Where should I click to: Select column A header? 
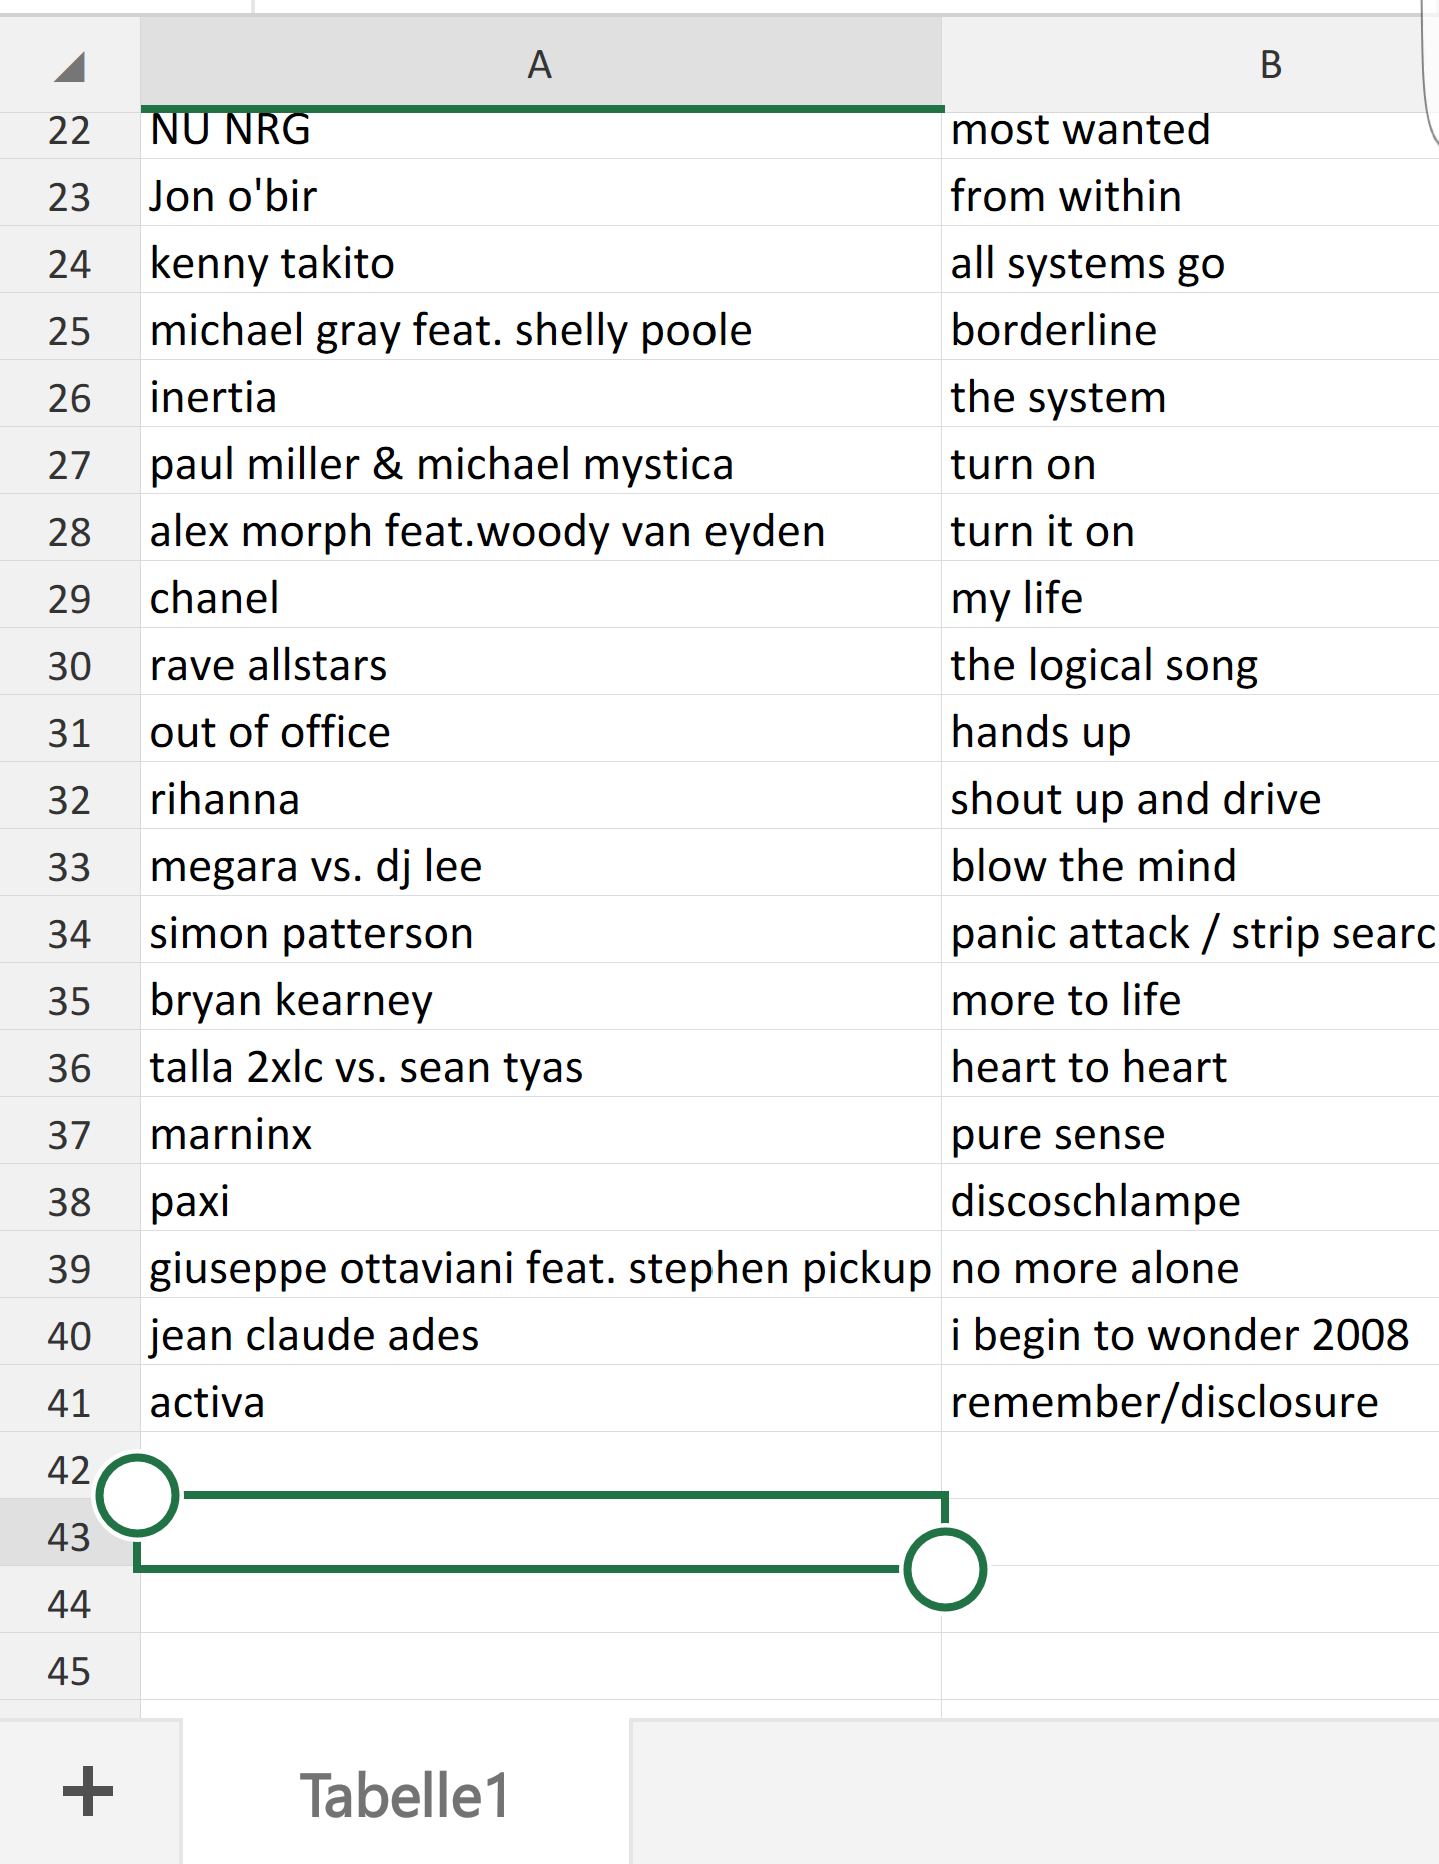point(540,65)
